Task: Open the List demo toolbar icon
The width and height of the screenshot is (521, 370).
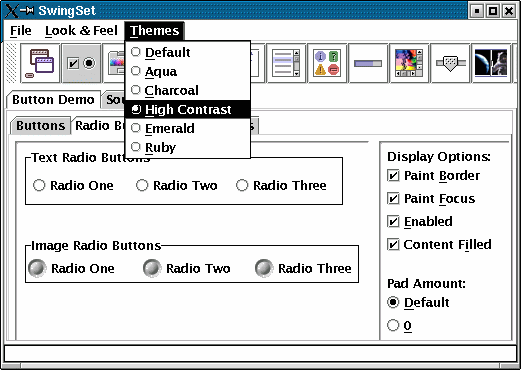Action: pyautogui.click(x=286, y=63)
